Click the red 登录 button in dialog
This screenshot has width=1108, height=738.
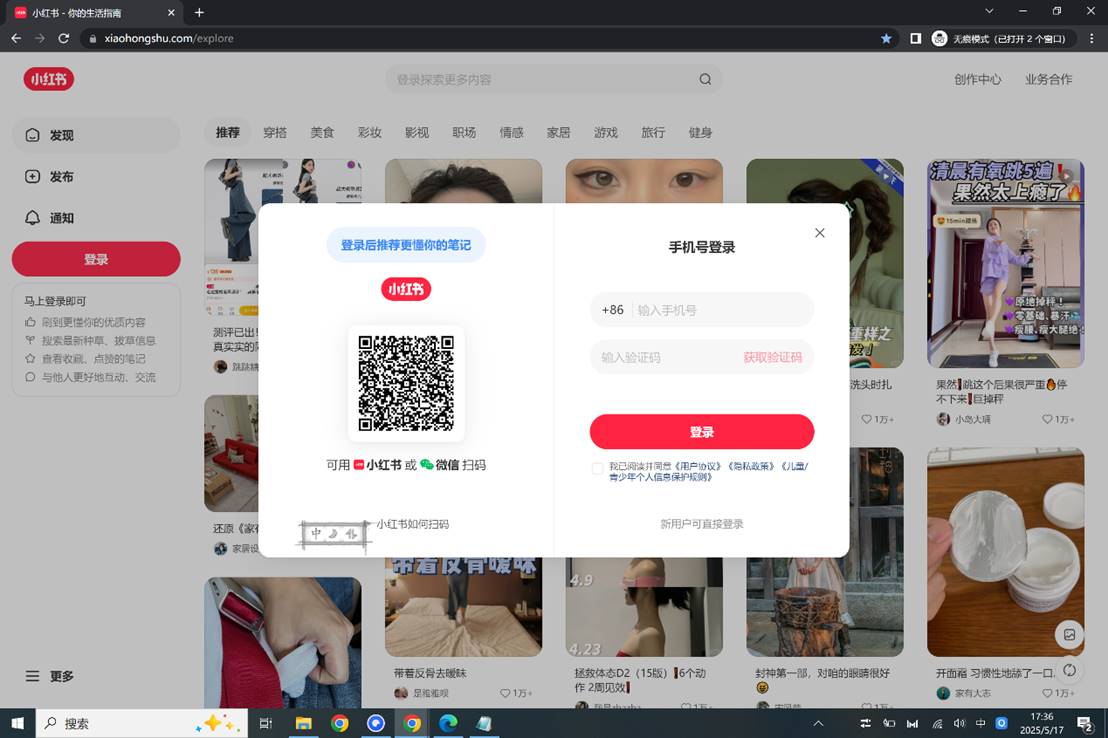[x=702, y=432]
